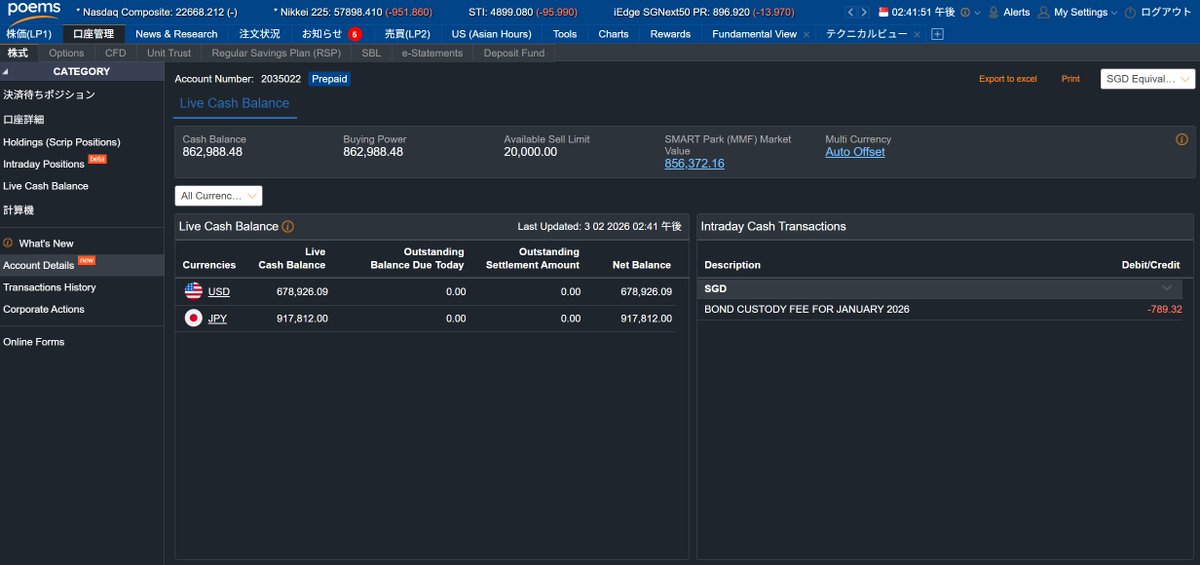Expand the My Settings dropdown arrow
The image size is (1200, 565).
1114,13
